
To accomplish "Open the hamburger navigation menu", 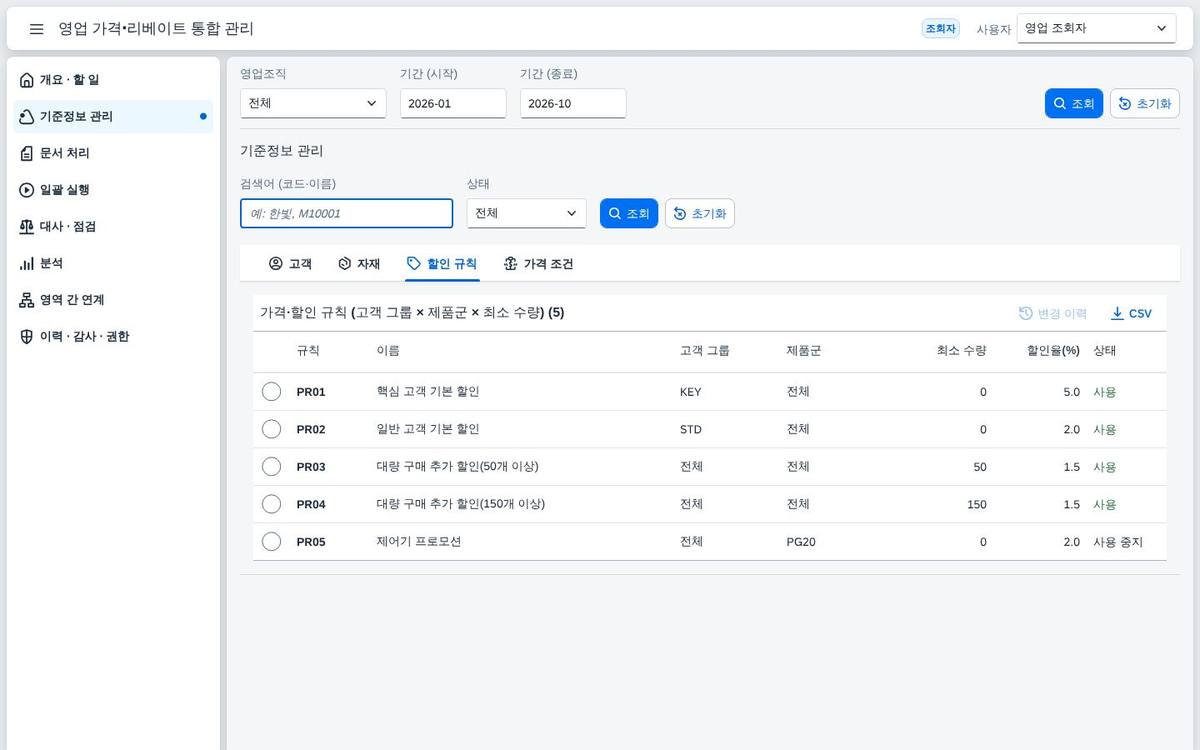I will click(x=36, y=29).
